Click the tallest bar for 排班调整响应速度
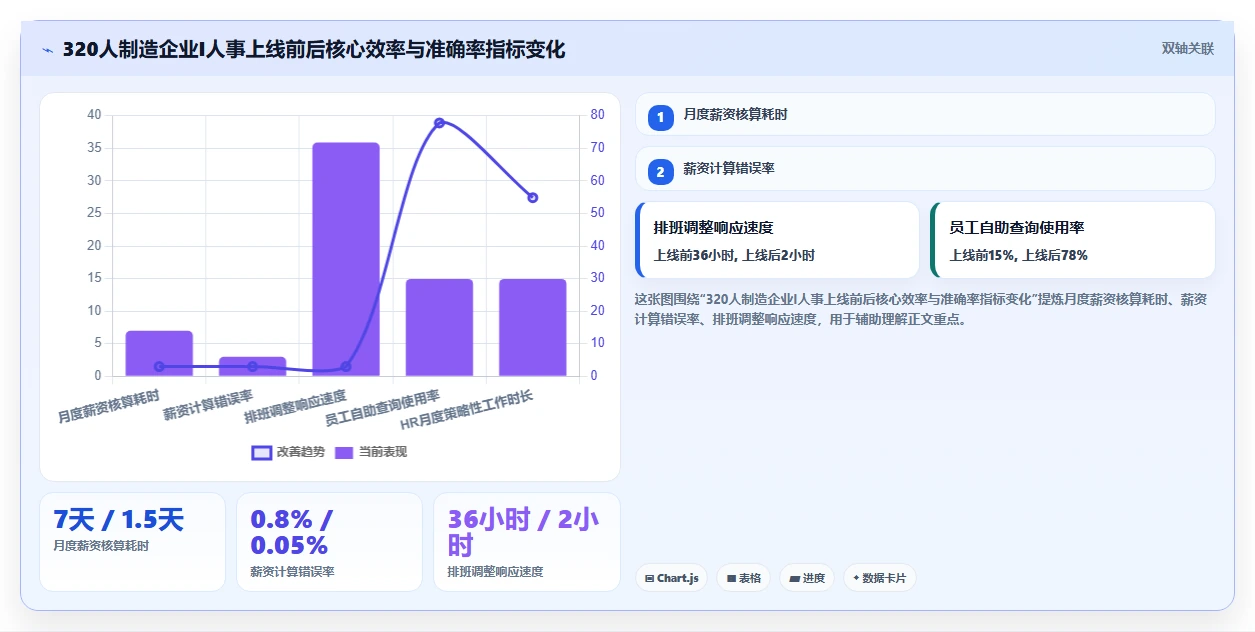Viewport: 1255px width, 632px height. tap(346, 259)
